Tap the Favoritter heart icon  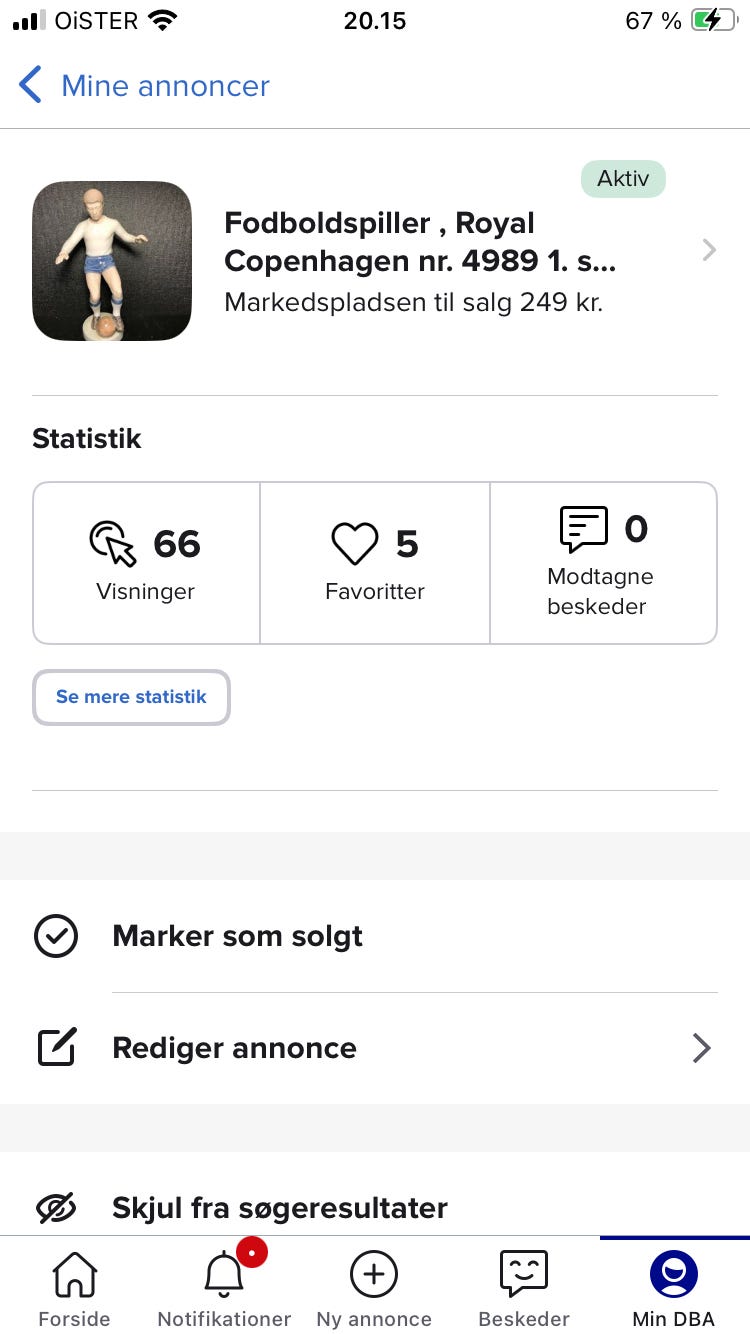(x=355, y=544)
